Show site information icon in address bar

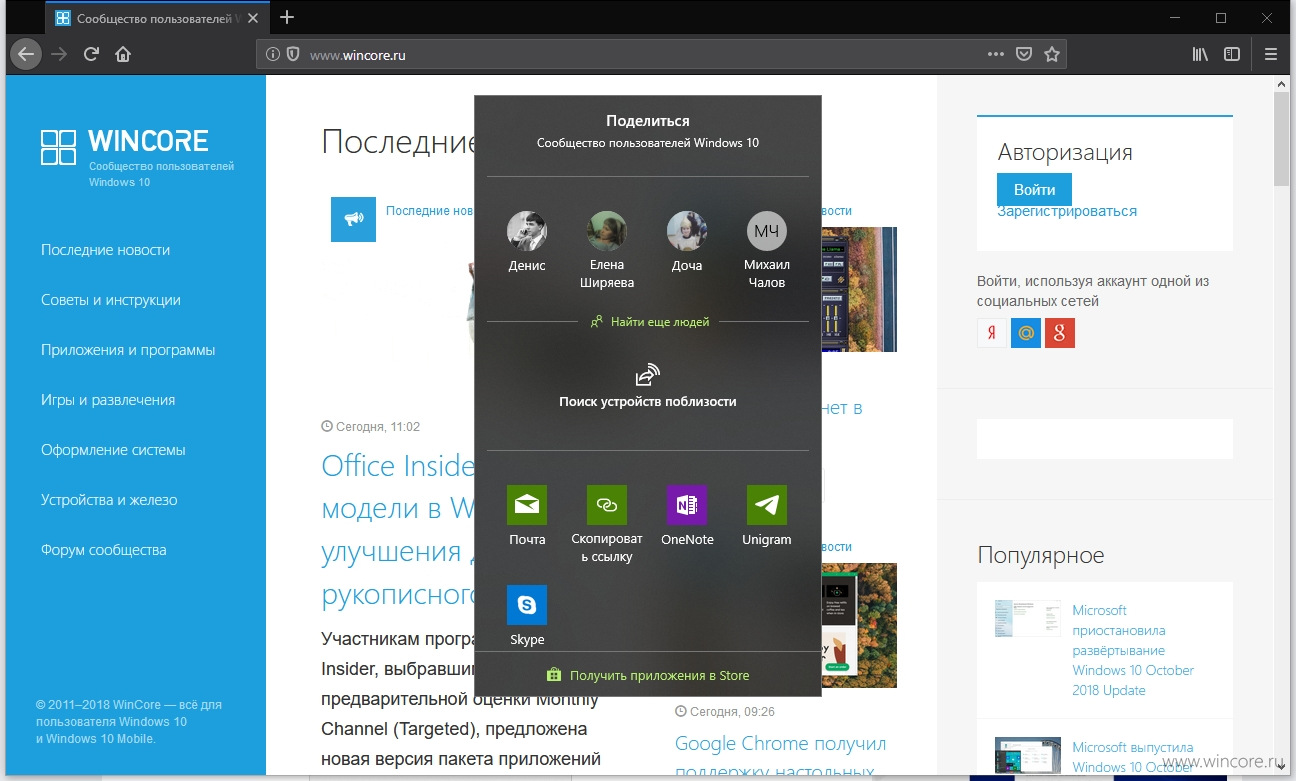click(x=273, y=55)
